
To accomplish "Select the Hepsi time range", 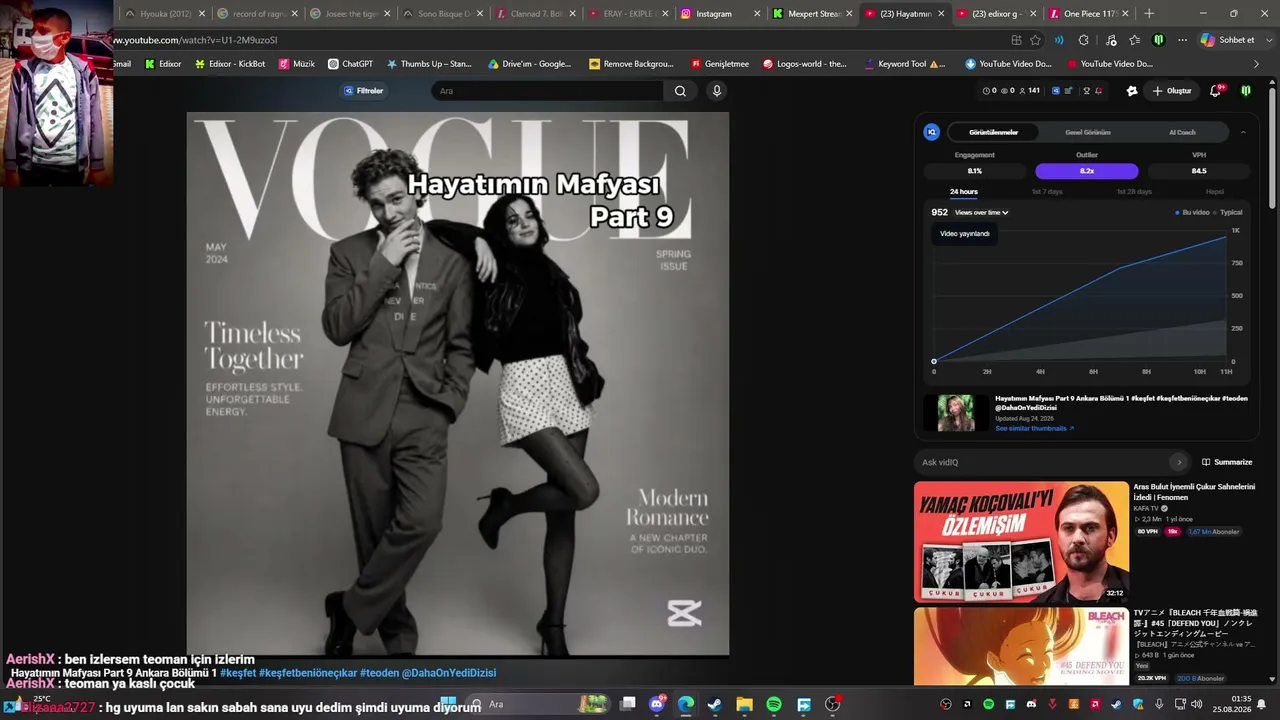I will [x=1215, y=192].
